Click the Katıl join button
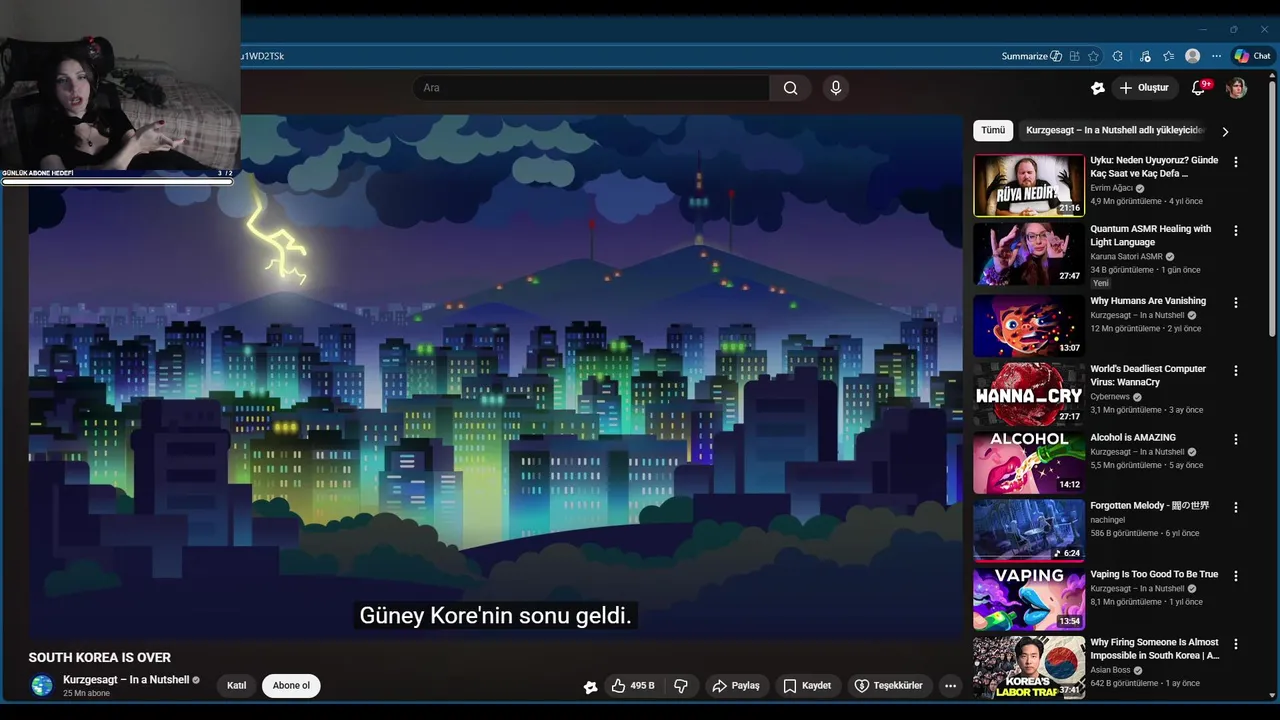Viewport: 1280px width, 720px height. (x=236, y=686)
